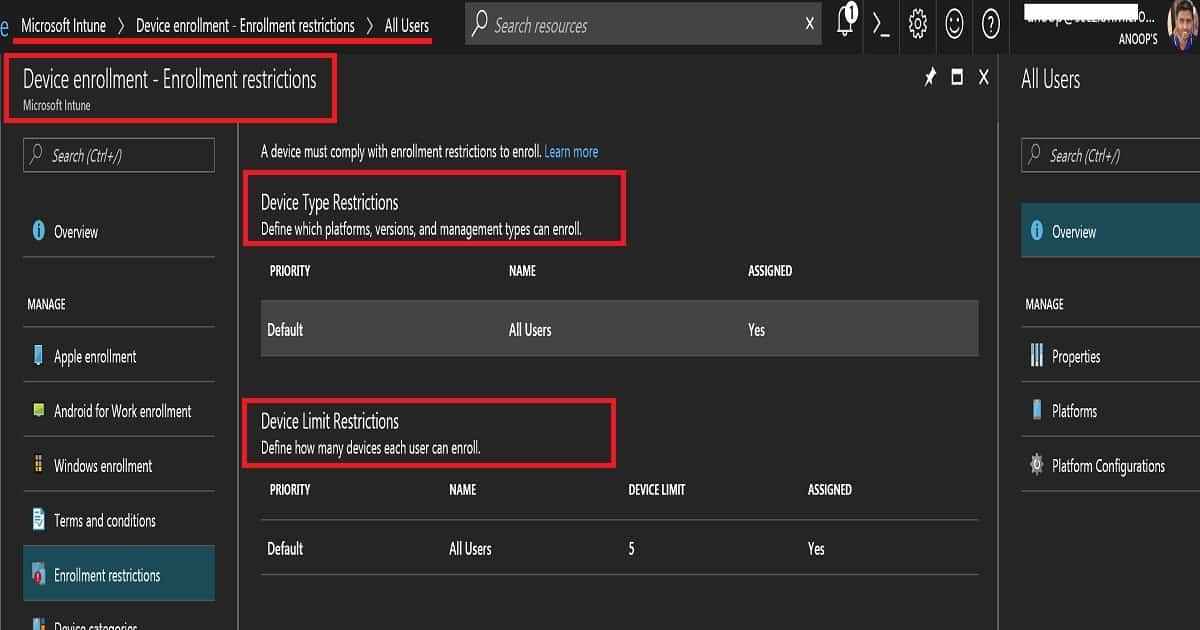Click the feedback smiley icon
Screen dimensions: 1200x630
[x=954, y=24]
